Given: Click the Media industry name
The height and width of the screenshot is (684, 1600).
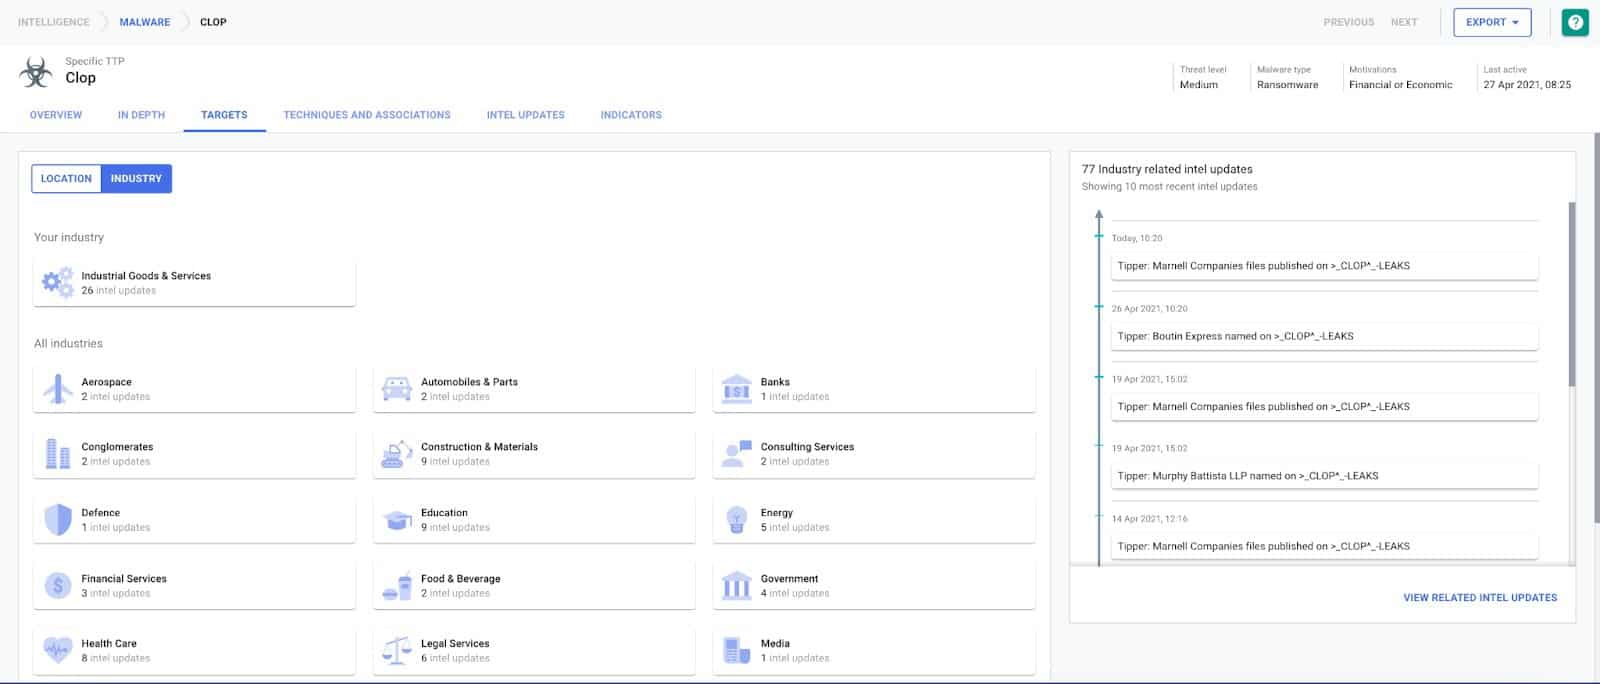Looking at the screenshot, I should [x=775, y=644].
